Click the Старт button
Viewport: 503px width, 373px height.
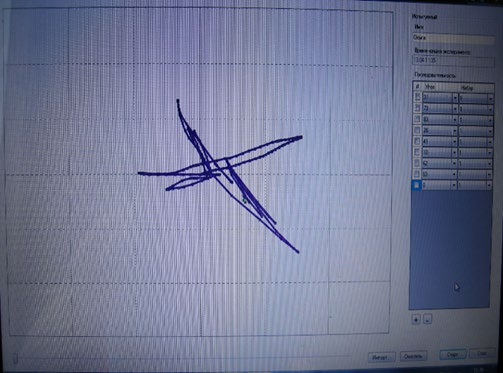point(452,354)
